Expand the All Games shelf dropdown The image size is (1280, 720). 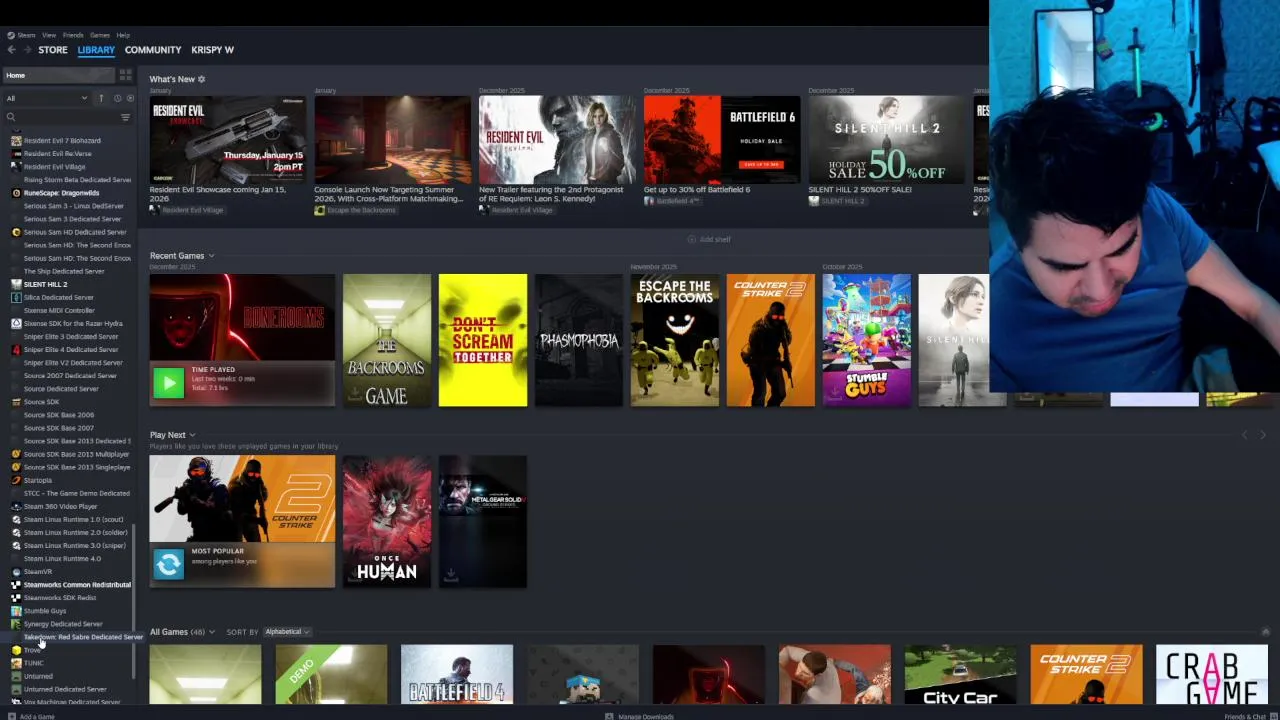point(211,632)
